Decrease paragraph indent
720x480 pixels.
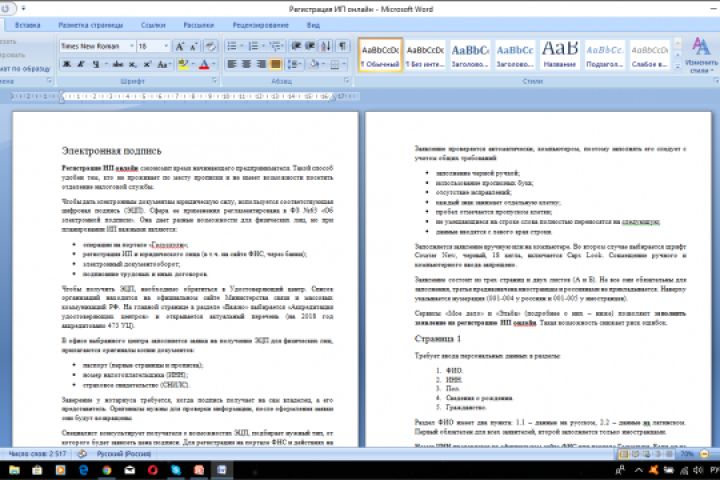coord(296,46)
